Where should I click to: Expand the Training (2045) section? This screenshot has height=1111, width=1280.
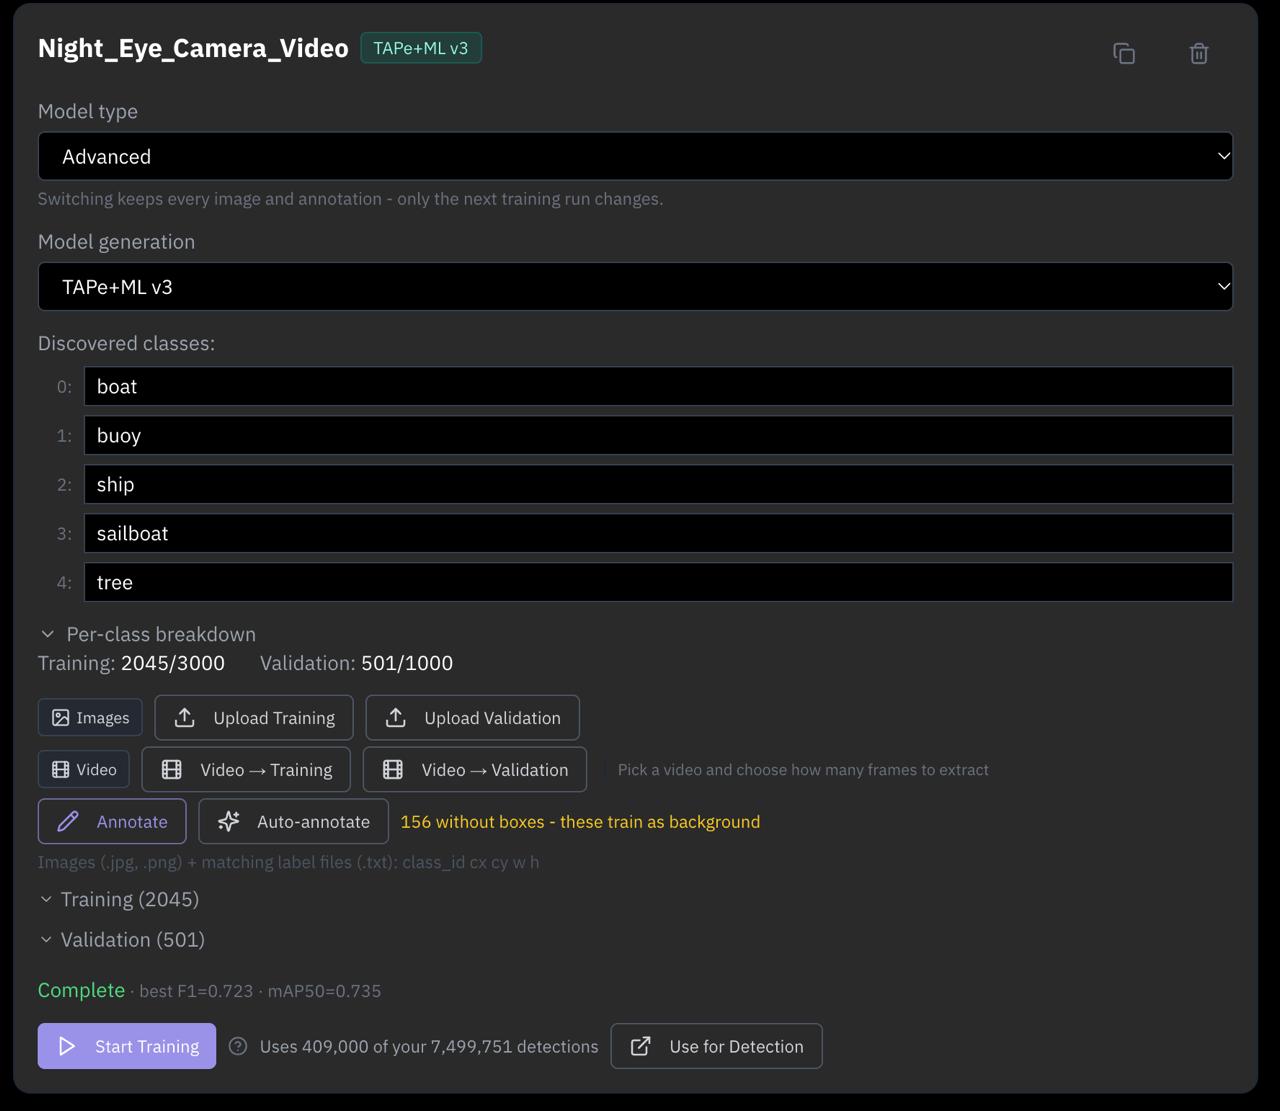[119, 899]
